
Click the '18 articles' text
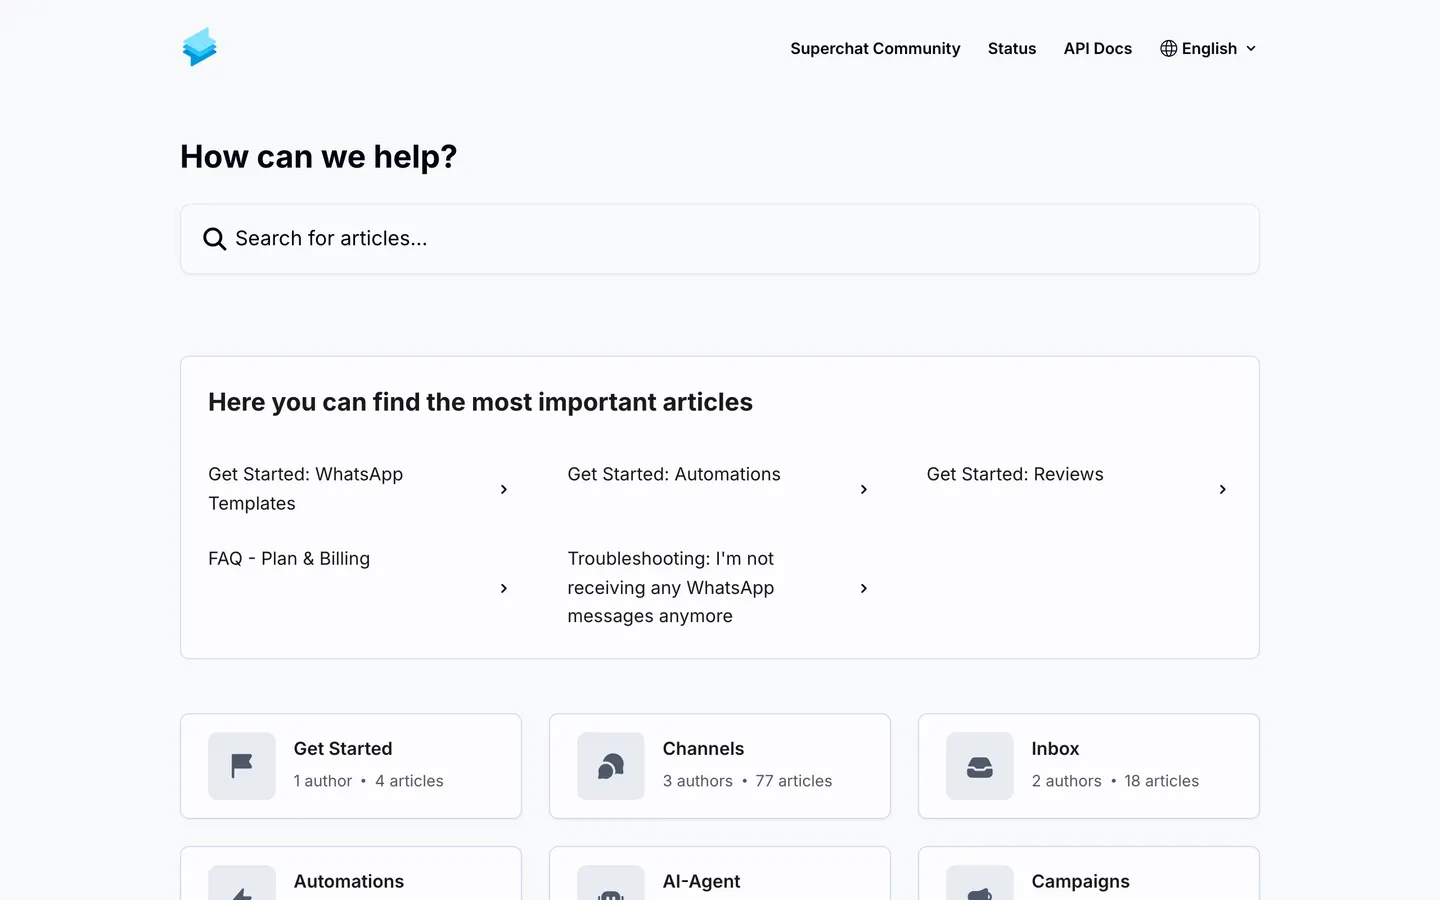1161,781
